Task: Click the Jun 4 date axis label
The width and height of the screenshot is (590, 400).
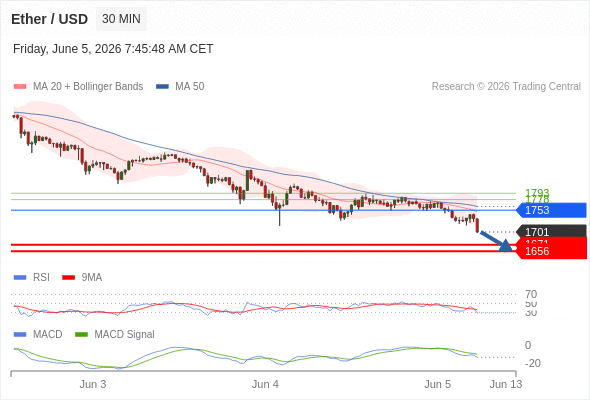Action: [265, 384]
